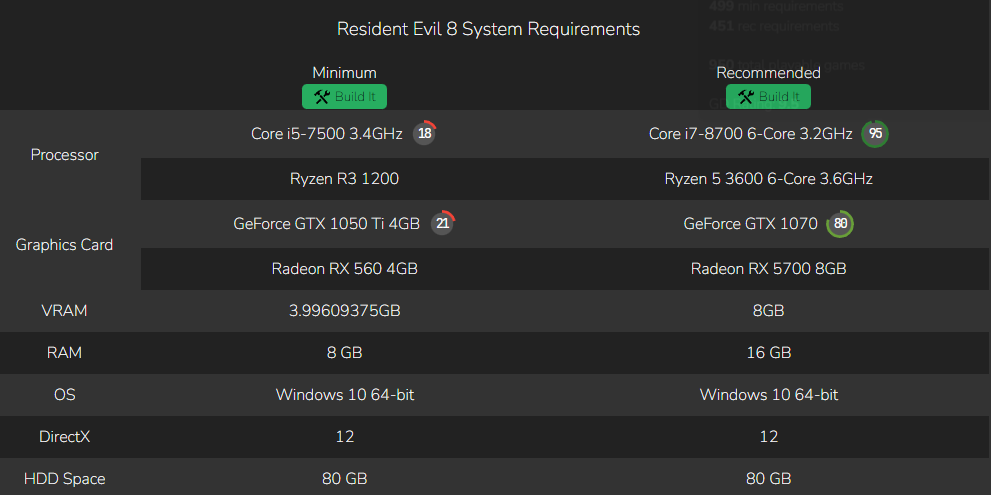Open GeForce GTX 1070 graphics card link
The image size is (991, 495).
(x=751, y=224)
